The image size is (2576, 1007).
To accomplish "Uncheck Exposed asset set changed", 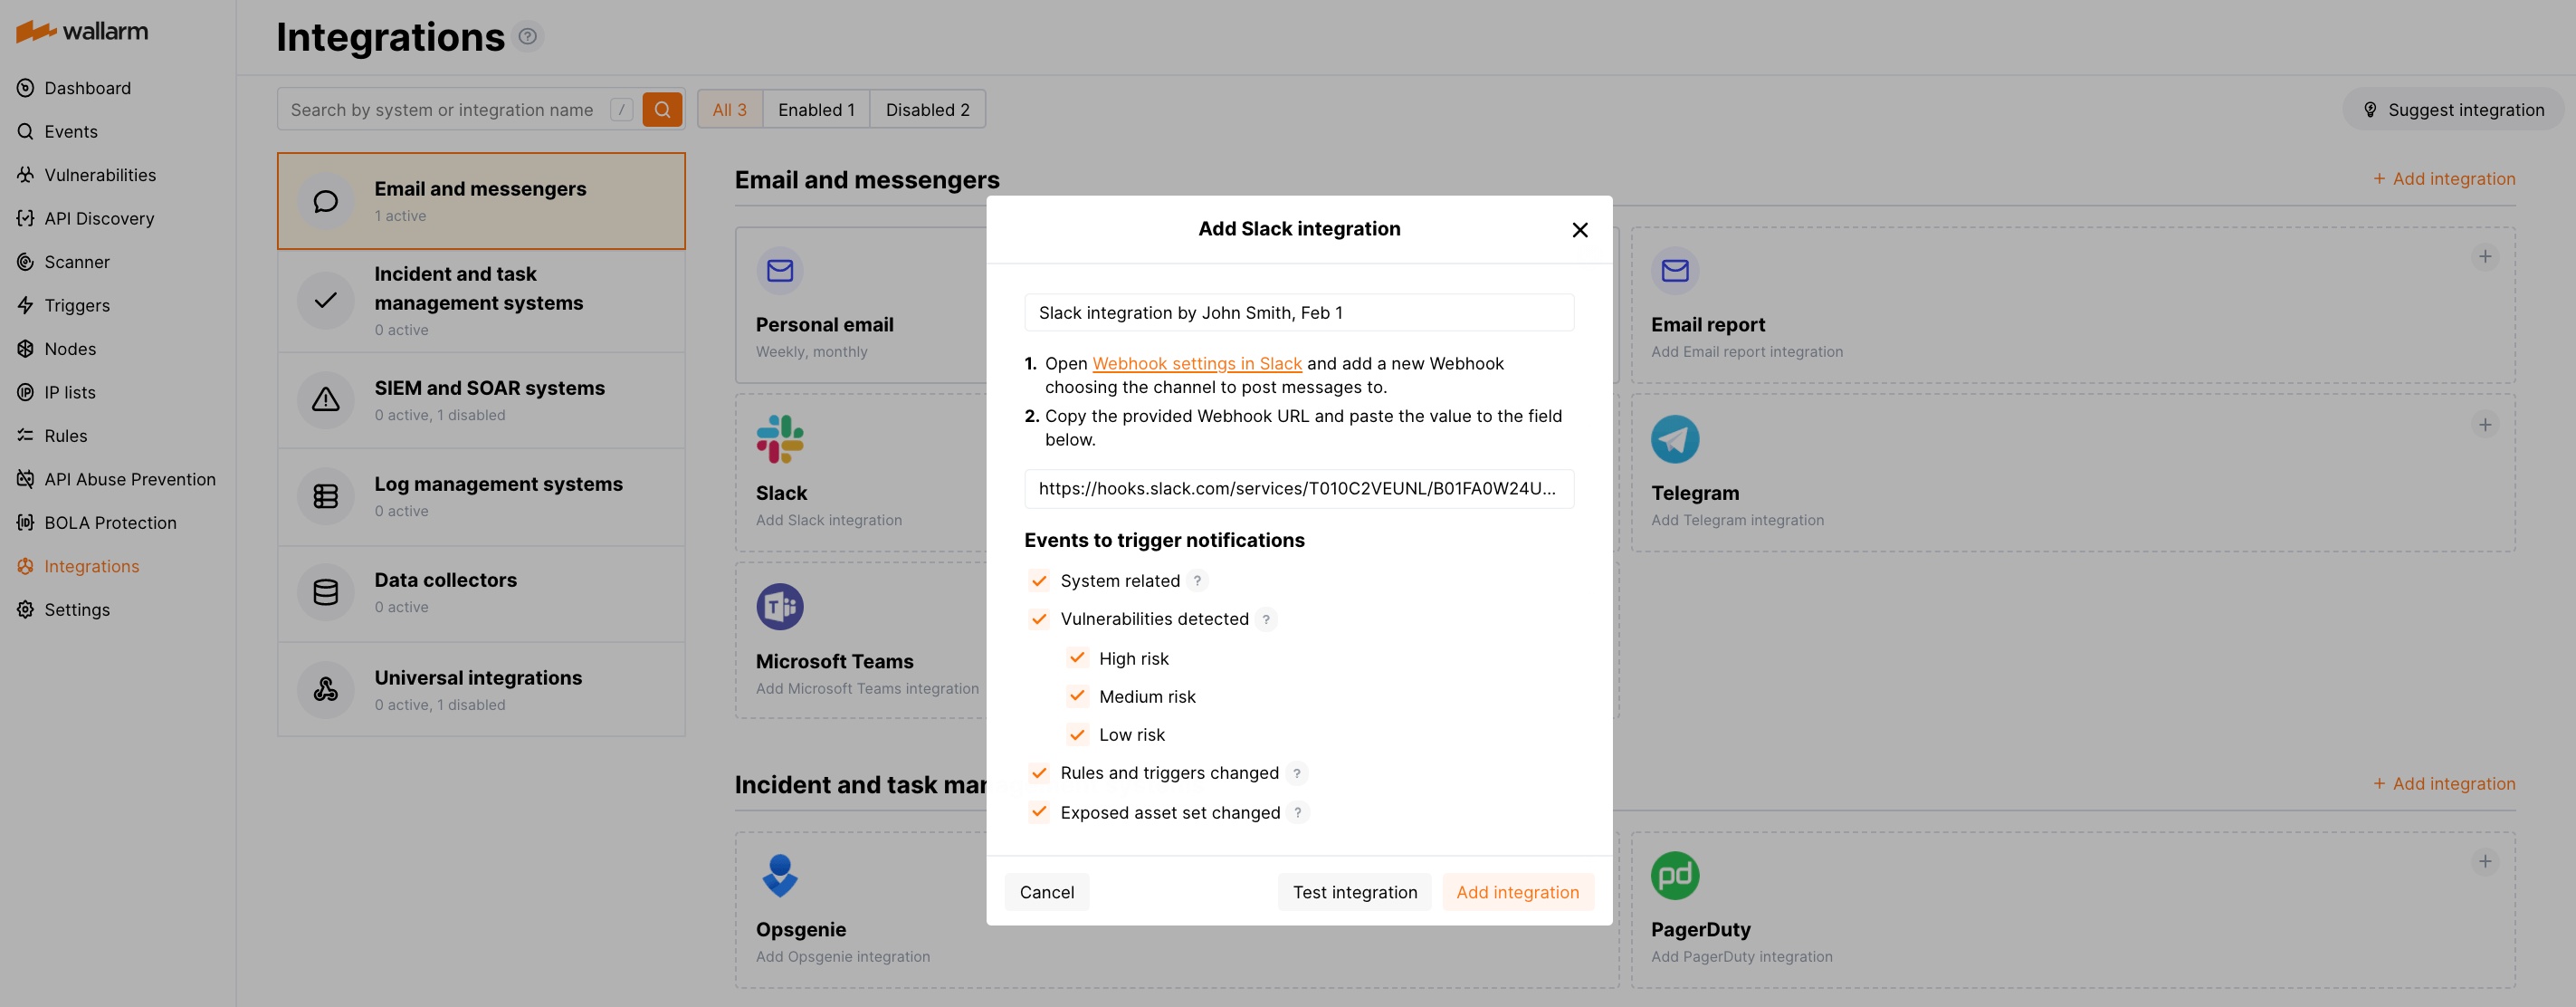I will click(1038, 812).
